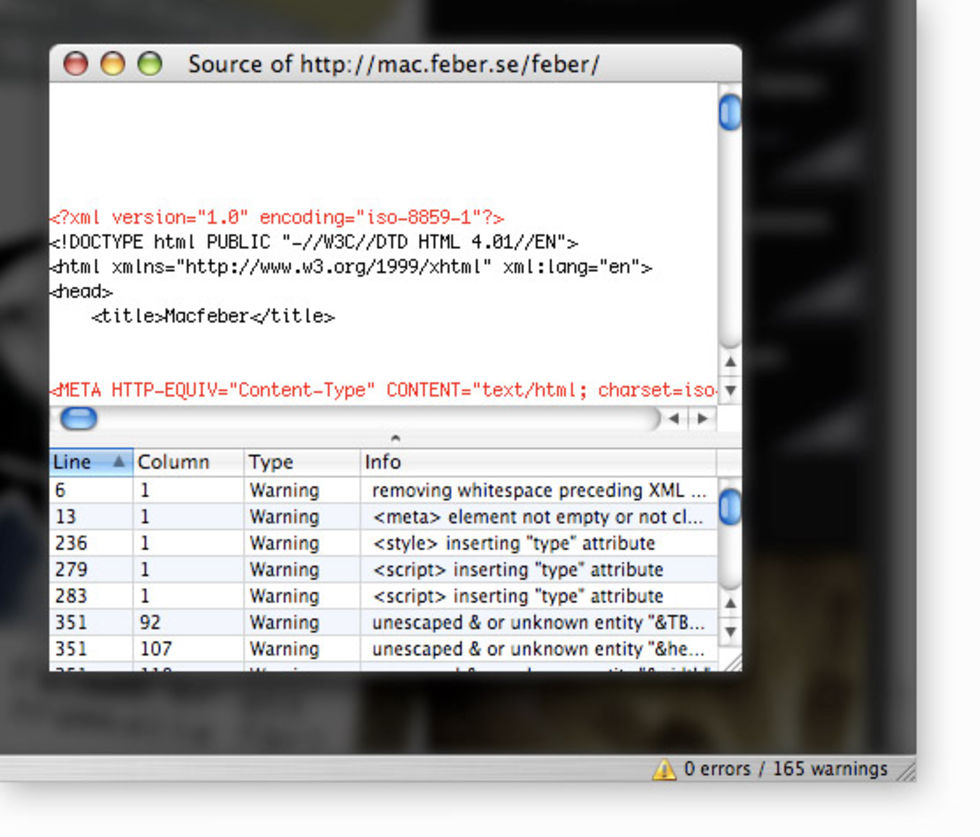Click the yellow warning triangle in status bar
The image size is (980, 837).
[664, 769]
